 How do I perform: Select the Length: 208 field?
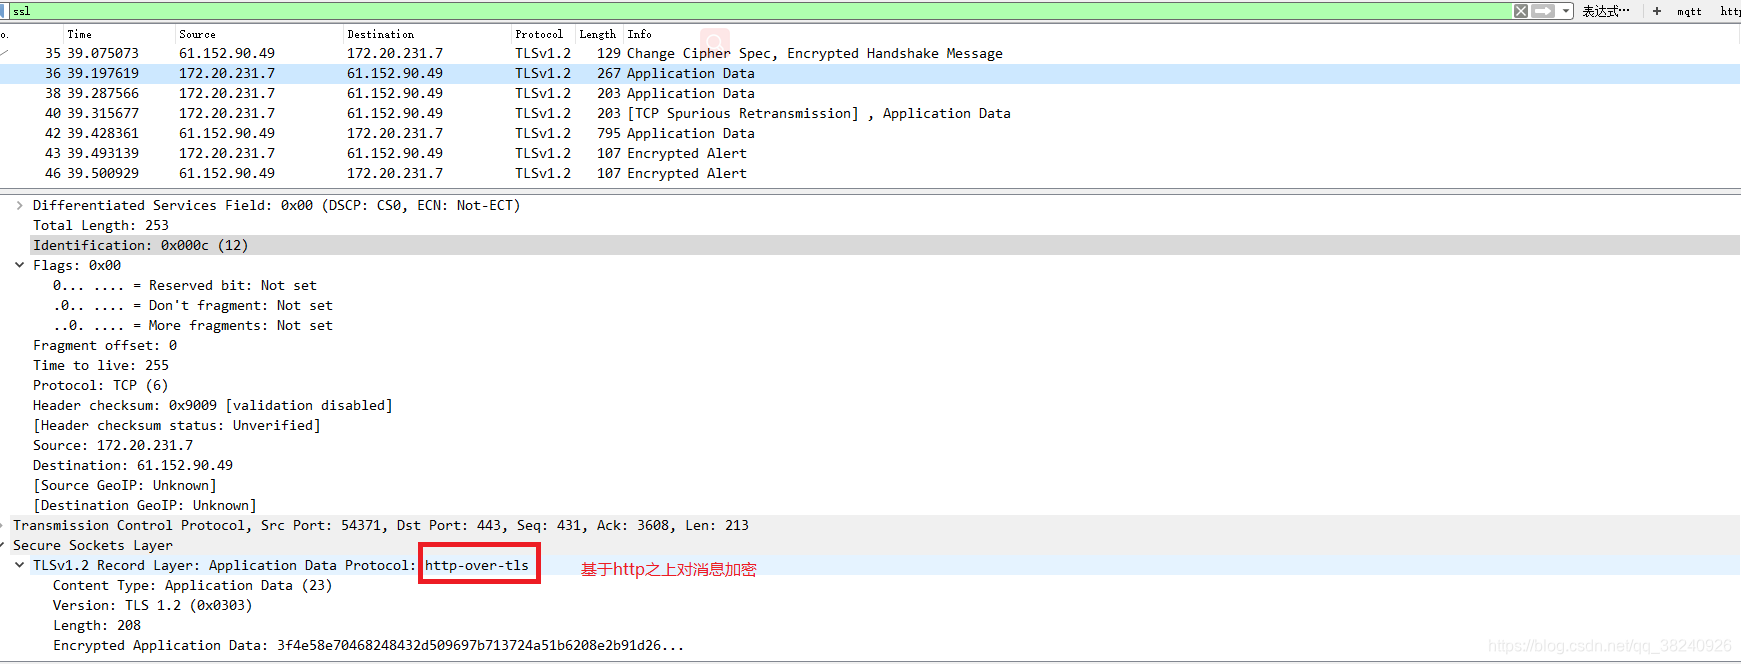pyautogui.click(x=97, y=625)
